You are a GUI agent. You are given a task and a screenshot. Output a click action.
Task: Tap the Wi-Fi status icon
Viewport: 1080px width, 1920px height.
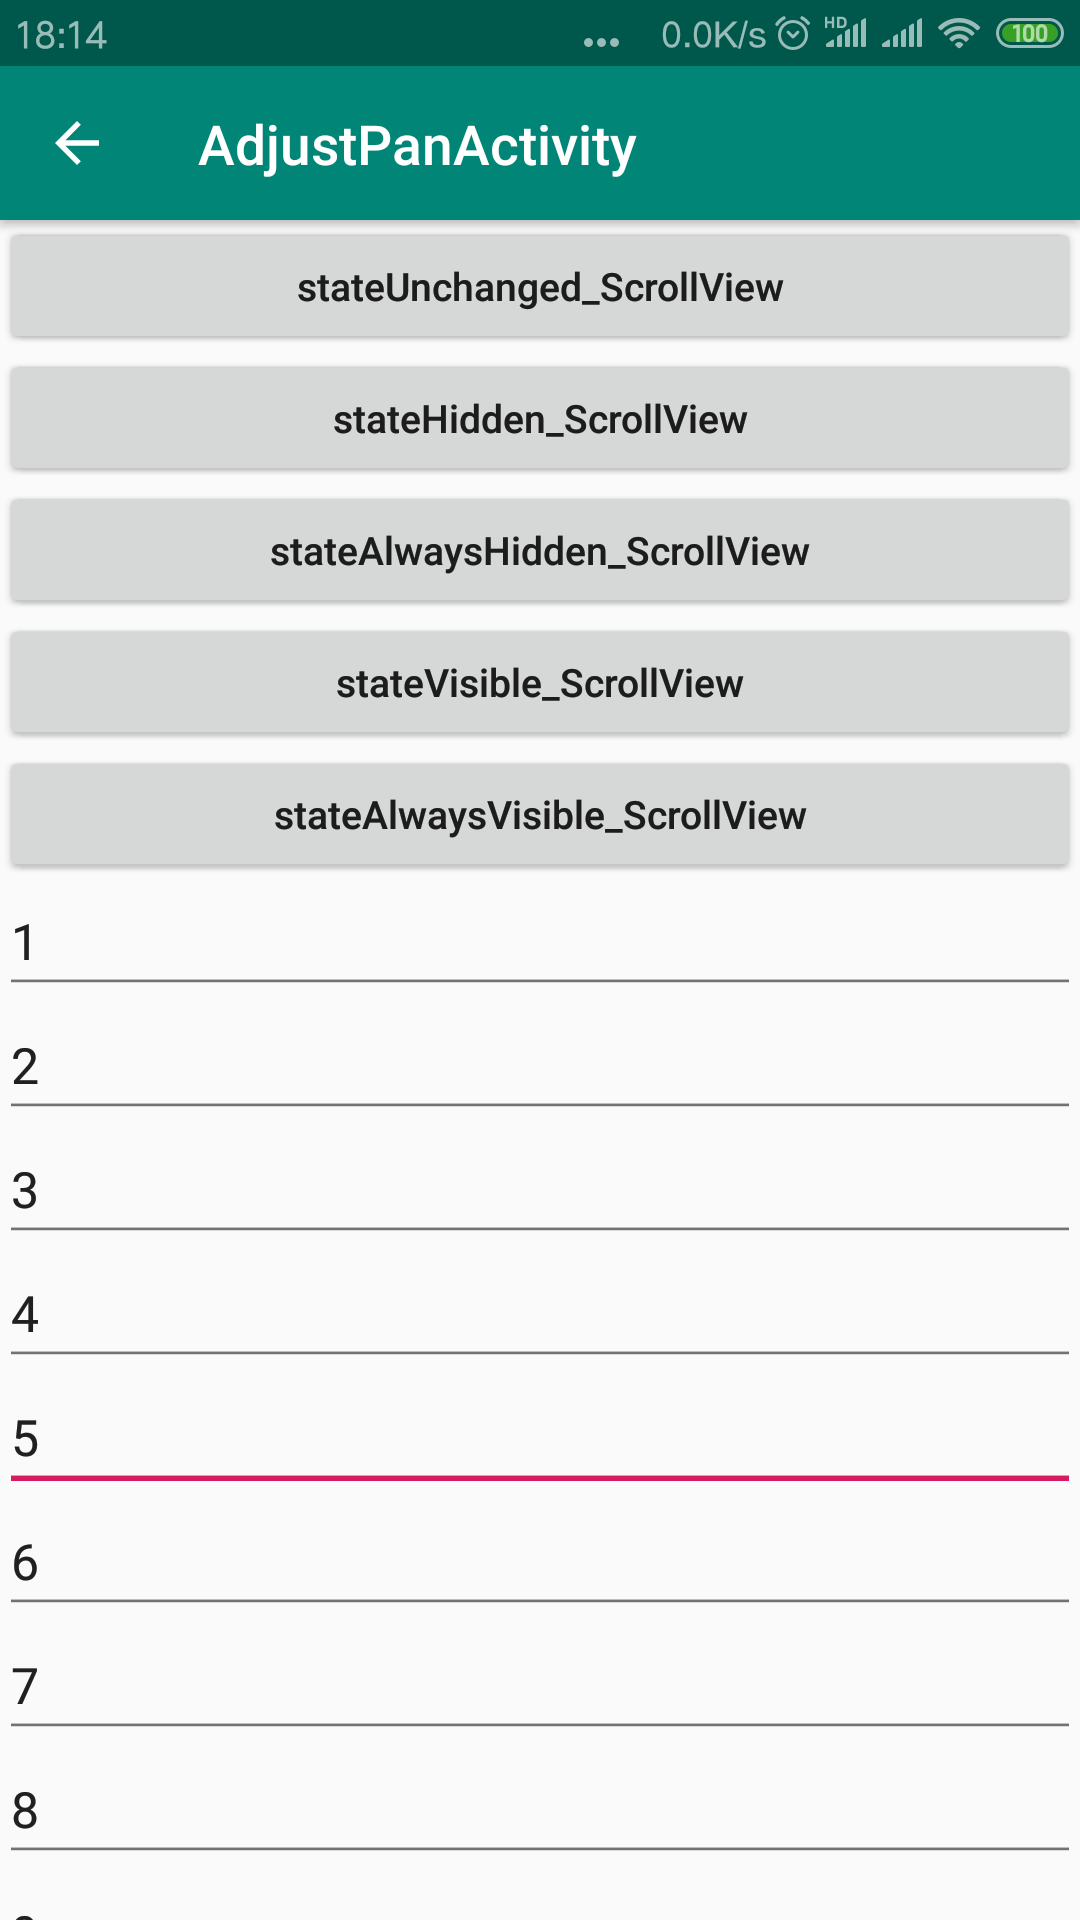coord(958,34)
